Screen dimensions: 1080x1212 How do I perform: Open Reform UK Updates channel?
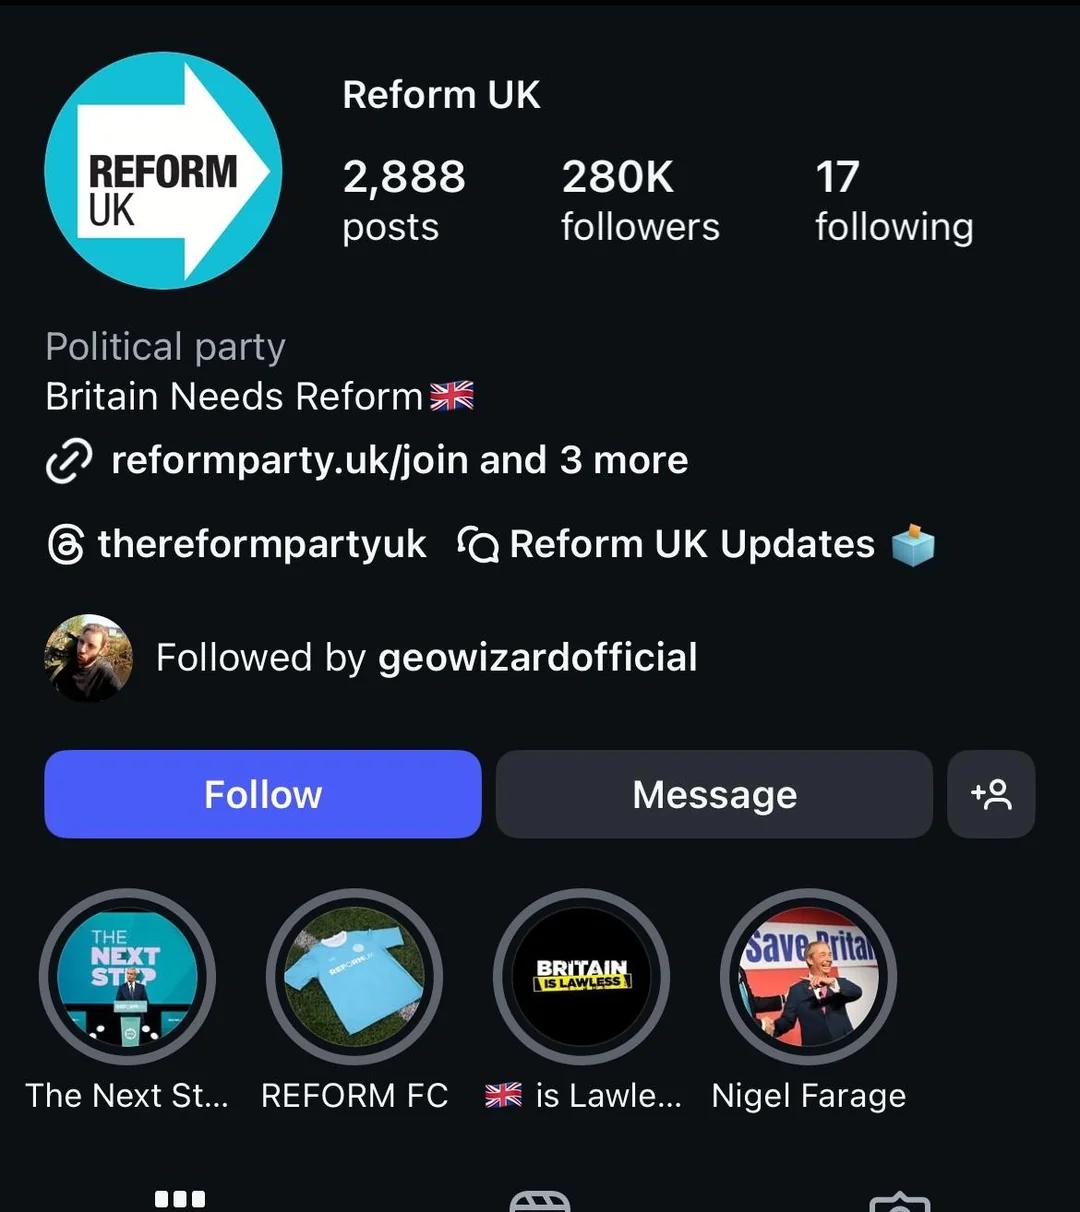[692, 545]
